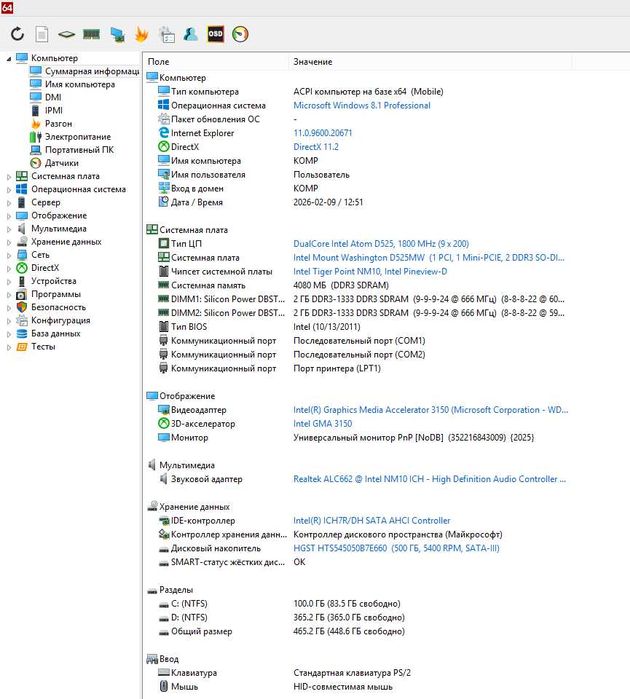Select Программы in the left tree

[x=56, y=294]
